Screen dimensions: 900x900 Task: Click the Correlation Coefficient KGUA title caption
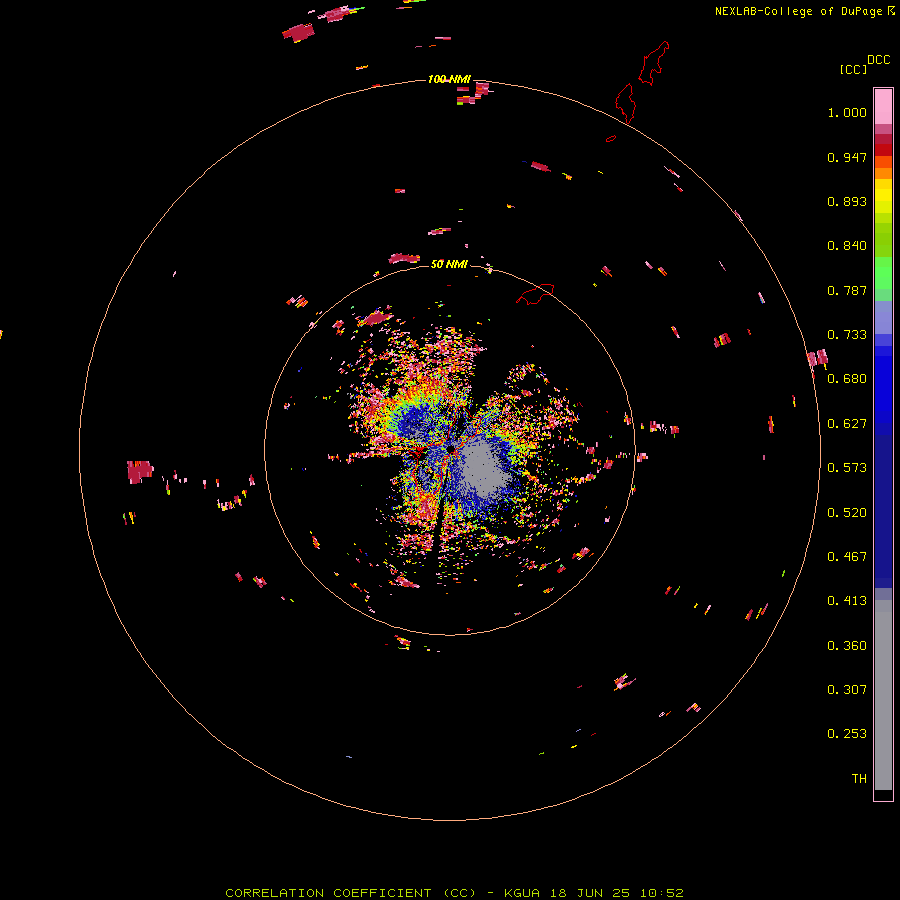454,893
